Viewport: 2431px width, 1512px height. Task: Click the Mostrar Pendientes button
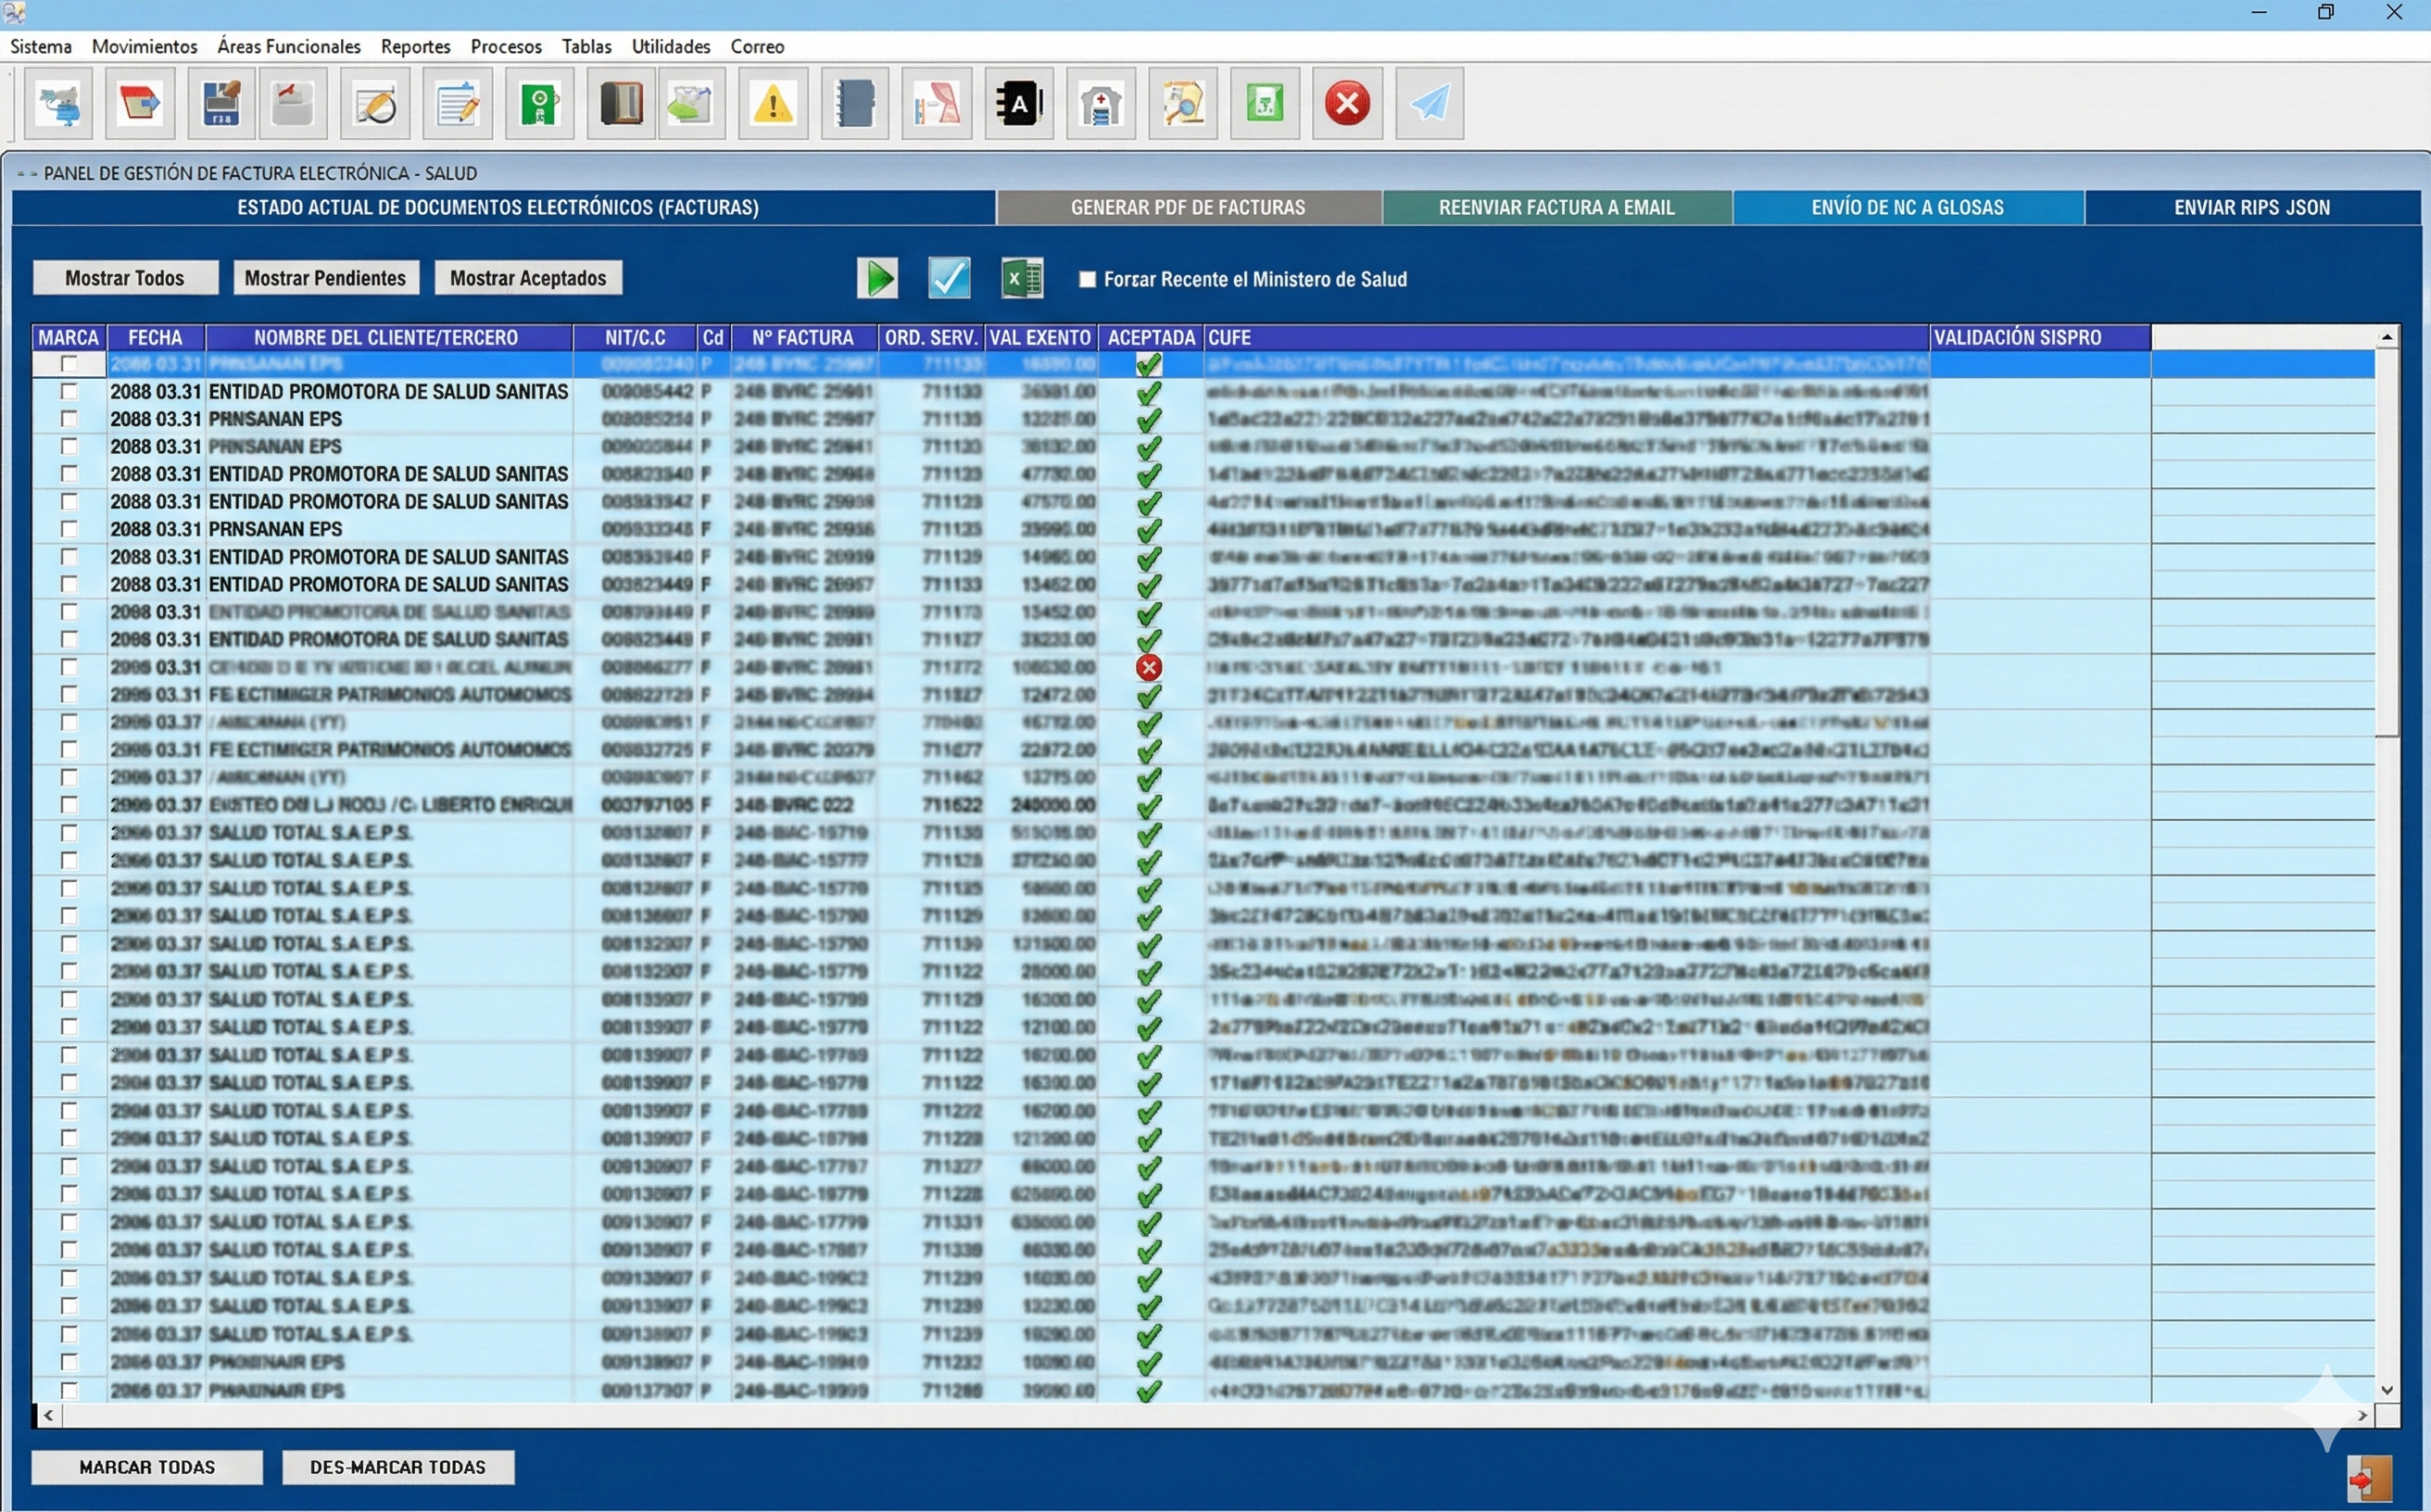click(x=325, y=278)
